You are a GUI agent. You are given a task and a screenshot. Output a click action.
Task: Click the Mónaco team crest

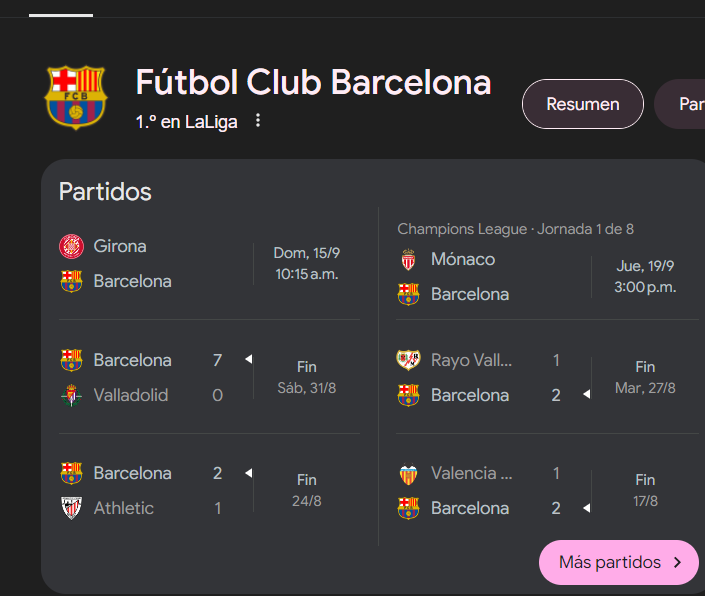408,259
